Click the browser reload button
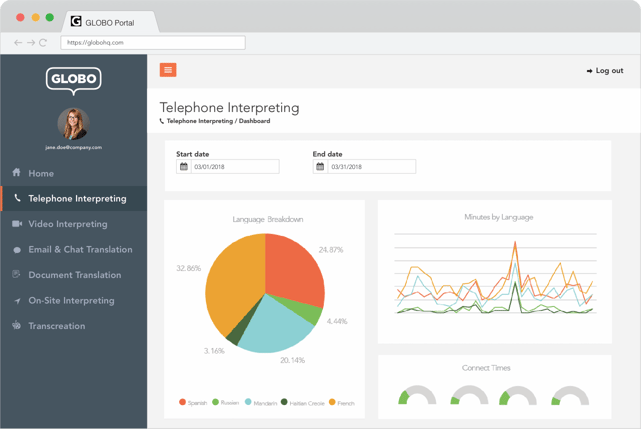 [x=43, y=43]
